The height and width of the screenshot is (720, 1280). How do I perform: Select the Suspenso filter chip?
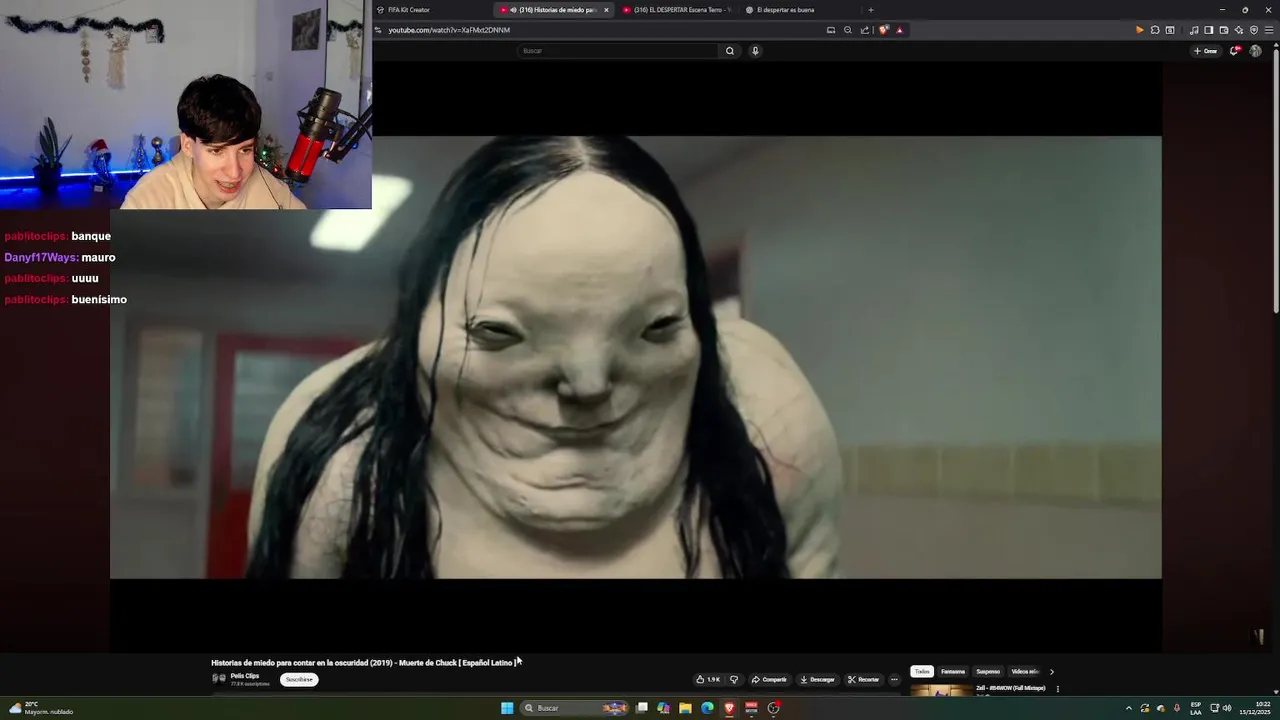(988, 671)
